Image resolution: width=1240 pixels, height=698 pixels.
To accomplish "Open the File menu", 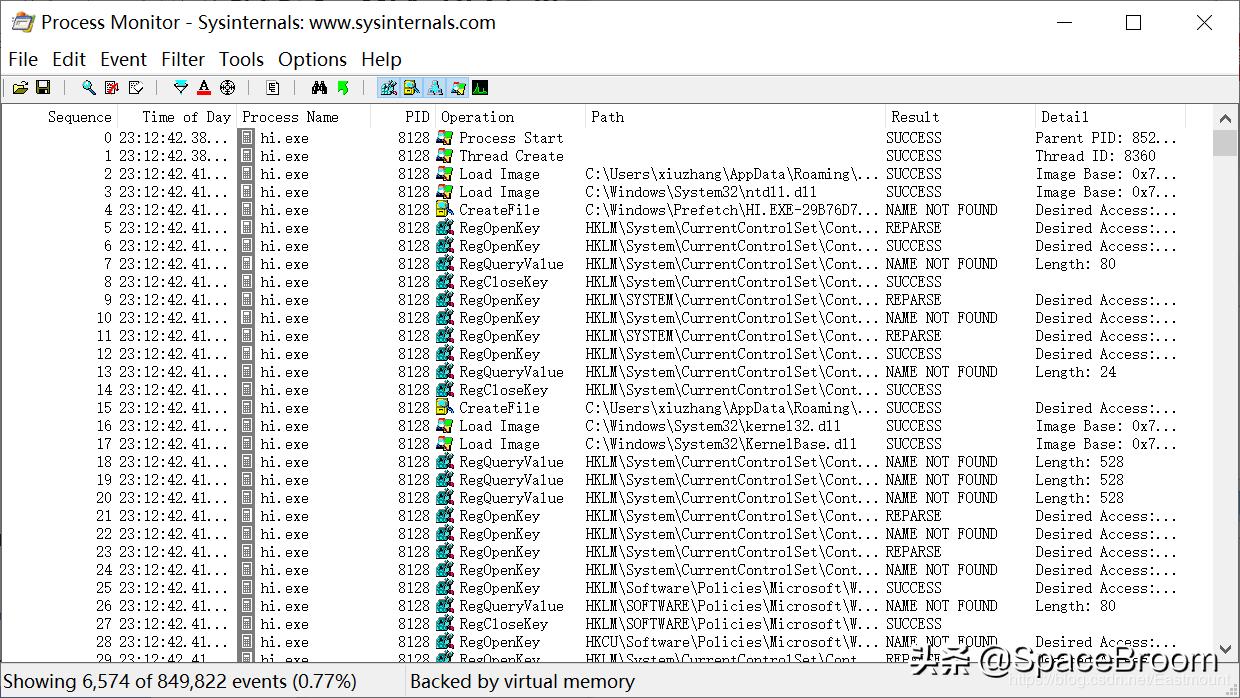I will tap(23, 59).
